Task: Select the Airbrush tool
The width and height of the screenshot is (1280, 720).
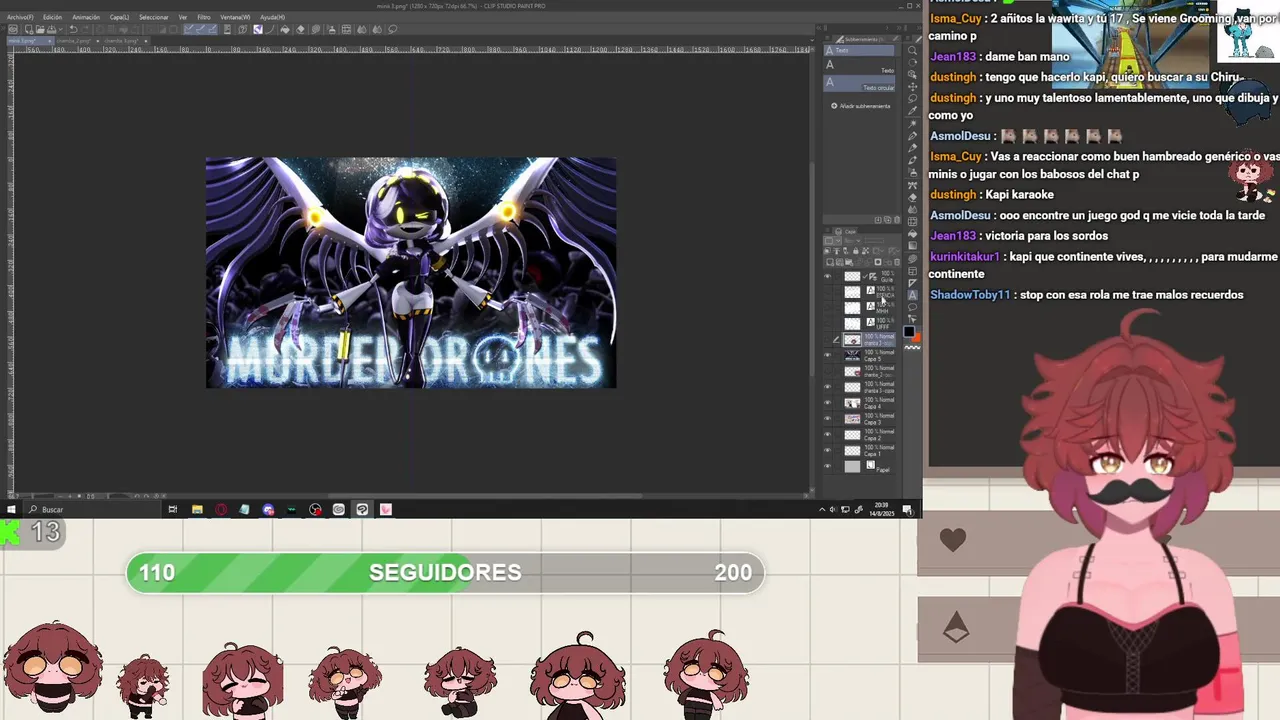Action: click(912, 171)
